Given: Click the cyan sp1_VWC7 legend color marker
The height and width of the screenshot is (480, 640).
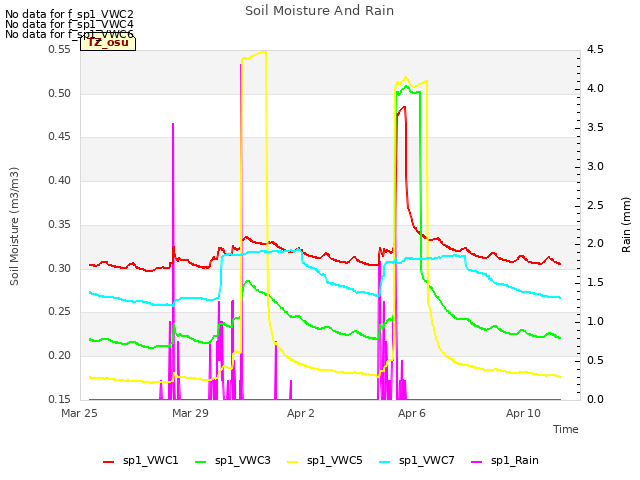Looking at the screenshot, I should click(384, 462).
